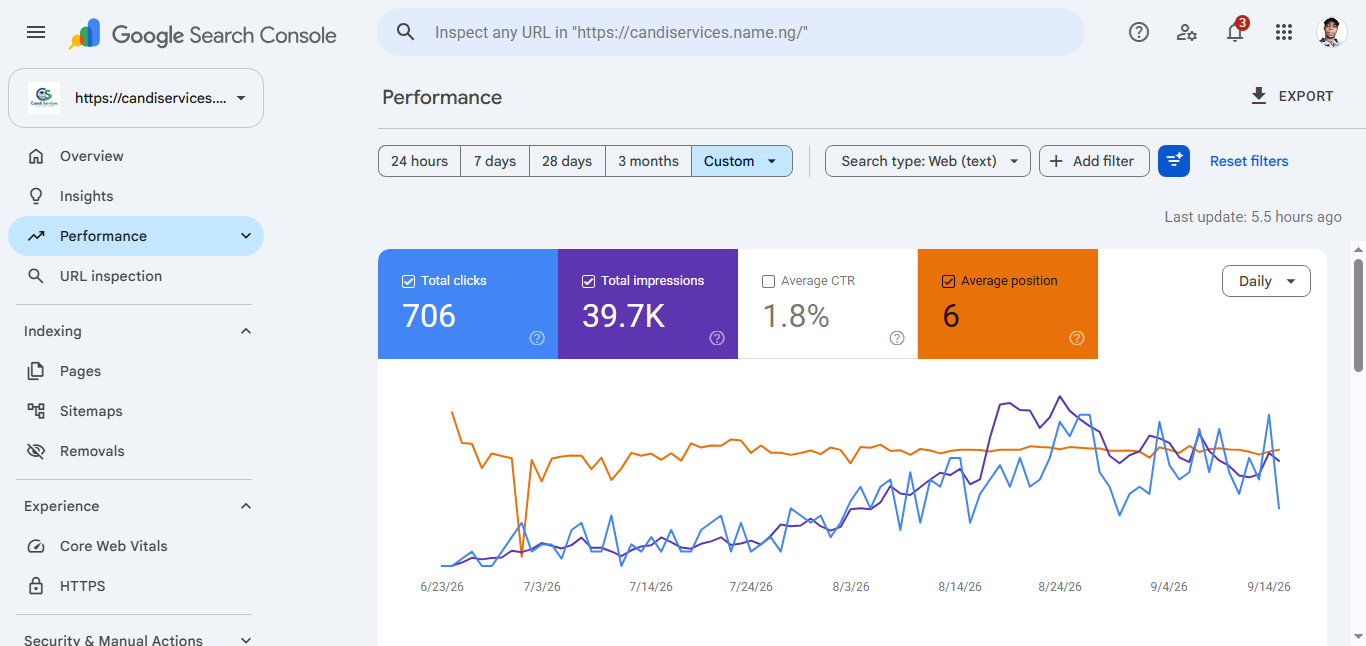
Task: Click the 7/14/26 date label on chart
Action: [651, 587]
